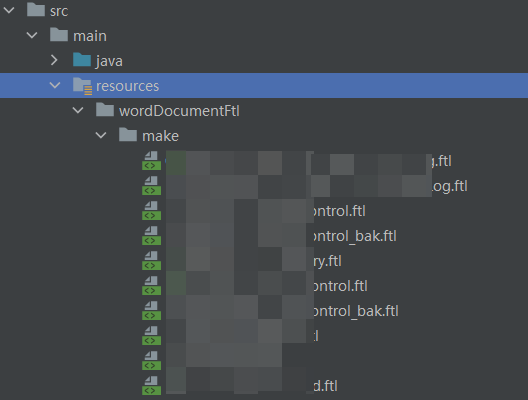The height and width of the screenshot is (400, 528).
Task: Select the first file ending ontrol_bak.ftl
Action: pos(355,236)
